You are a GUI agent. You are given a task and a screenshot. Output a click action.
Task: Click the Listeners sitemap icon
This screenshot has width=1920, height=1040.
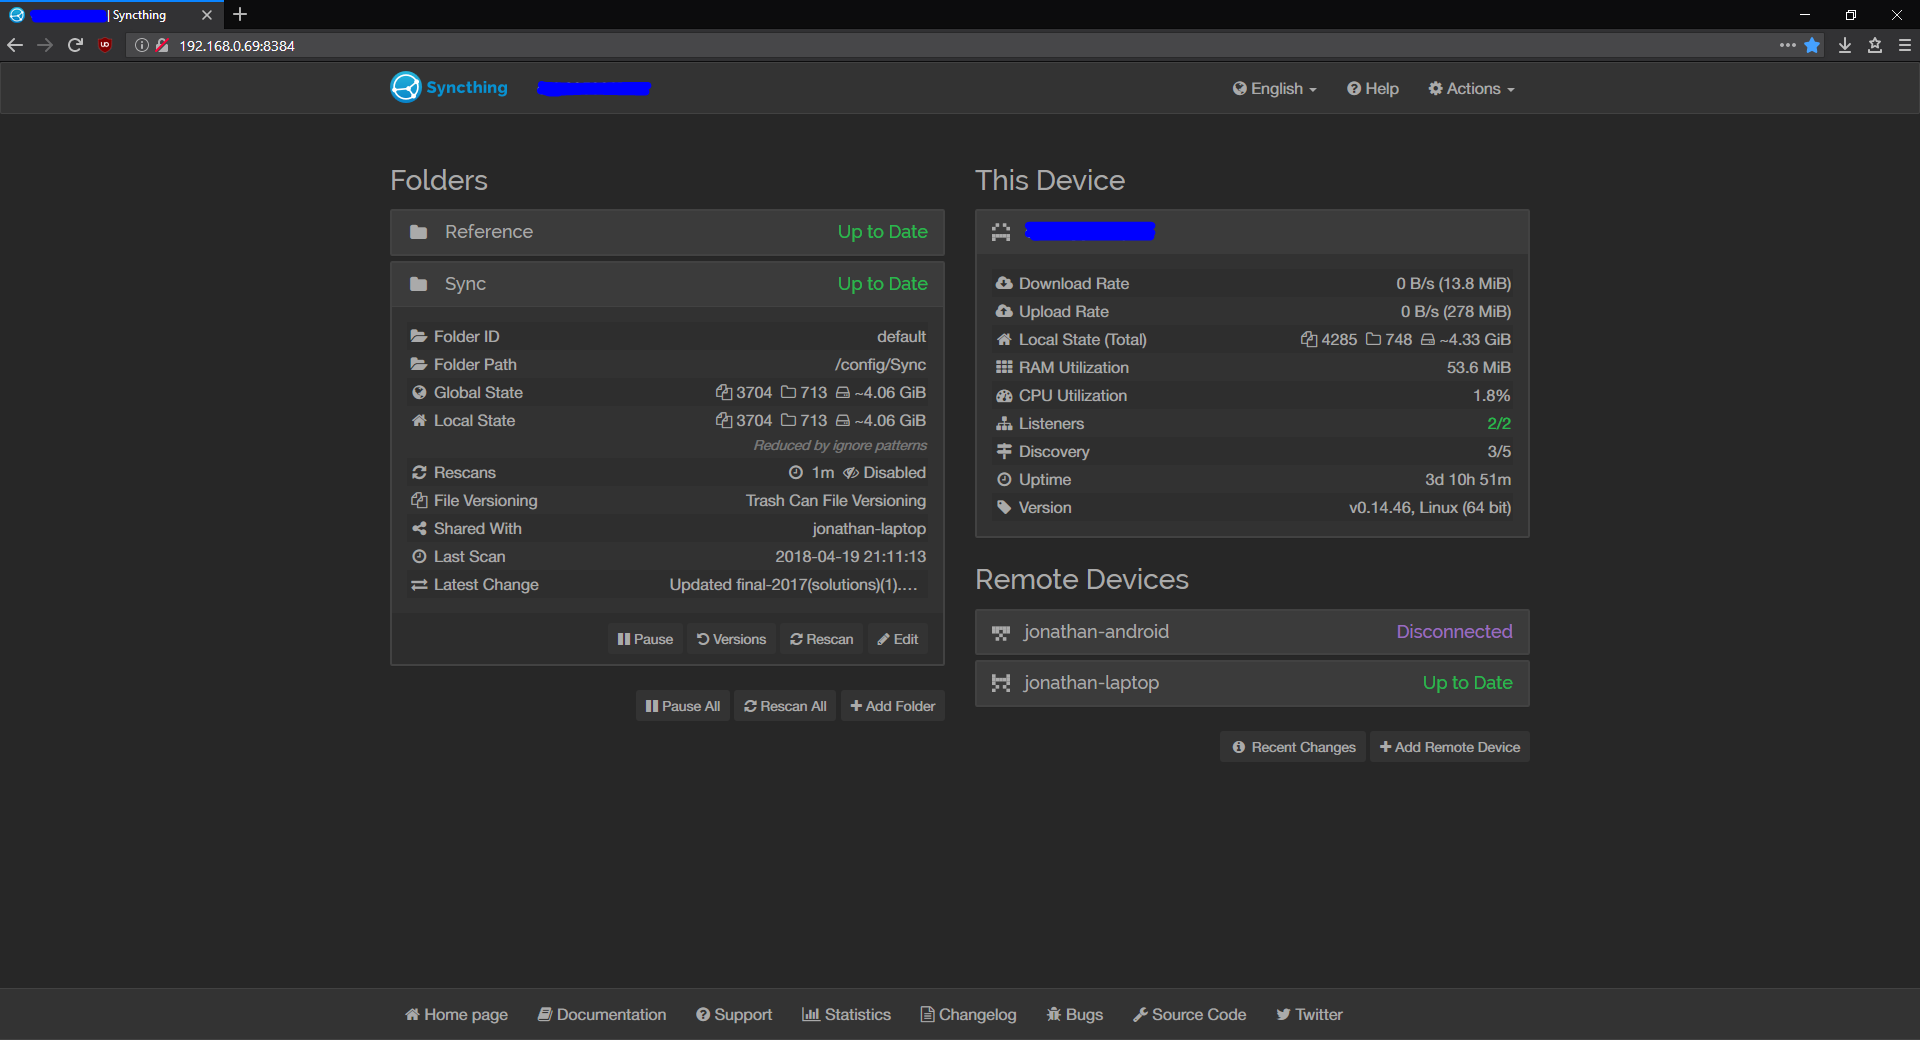point(1004,424)
